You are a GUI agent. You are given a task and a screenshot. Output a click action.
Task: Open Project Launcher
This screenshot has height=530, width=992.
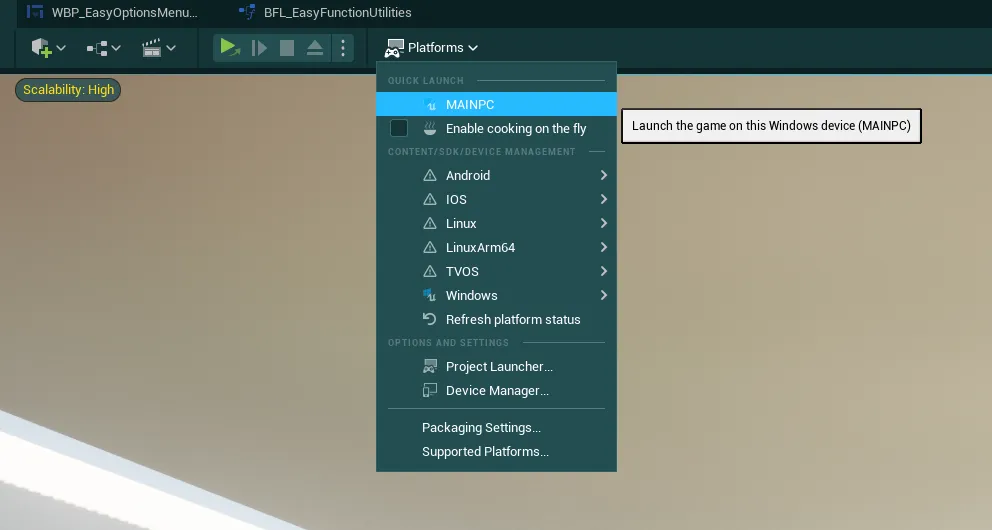(x=496, y=366)
